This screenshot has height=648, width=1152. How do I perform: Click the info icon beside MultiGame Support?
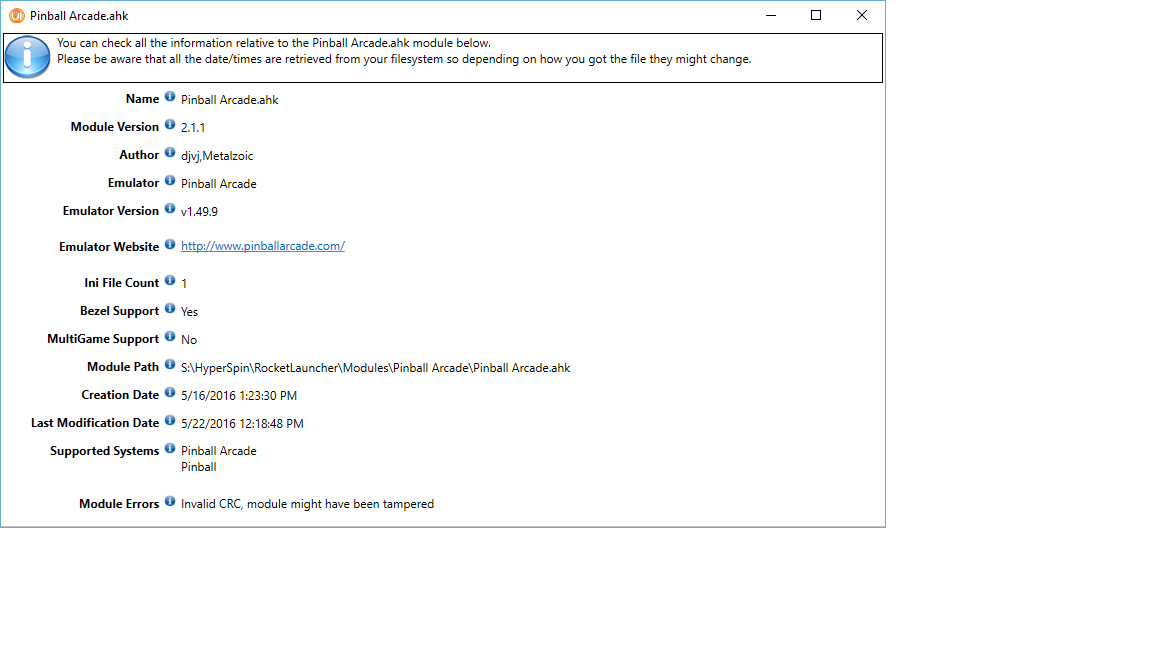click(170, 337)
